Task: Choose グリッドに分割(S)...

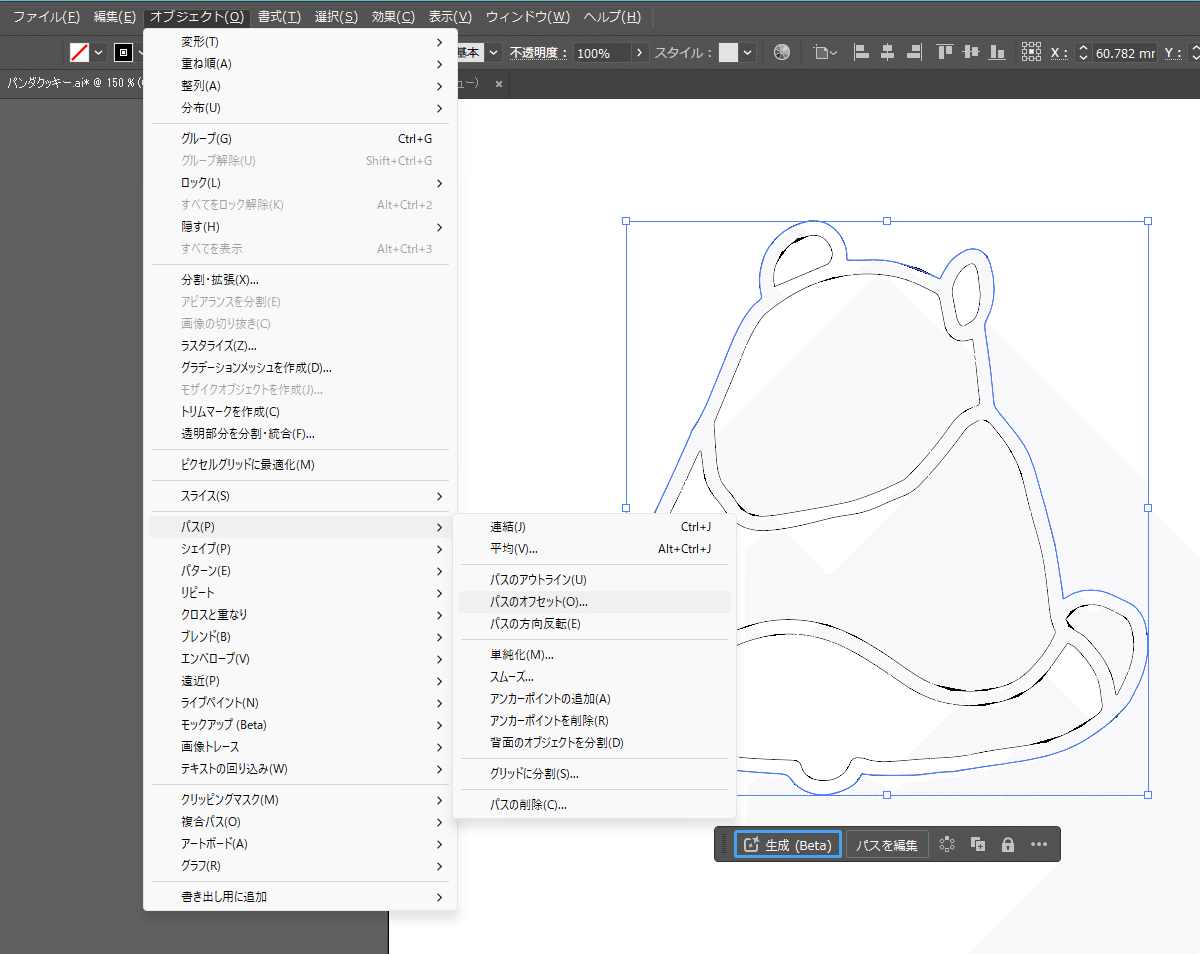Action: pyautogui.click(x=594, y=774)
